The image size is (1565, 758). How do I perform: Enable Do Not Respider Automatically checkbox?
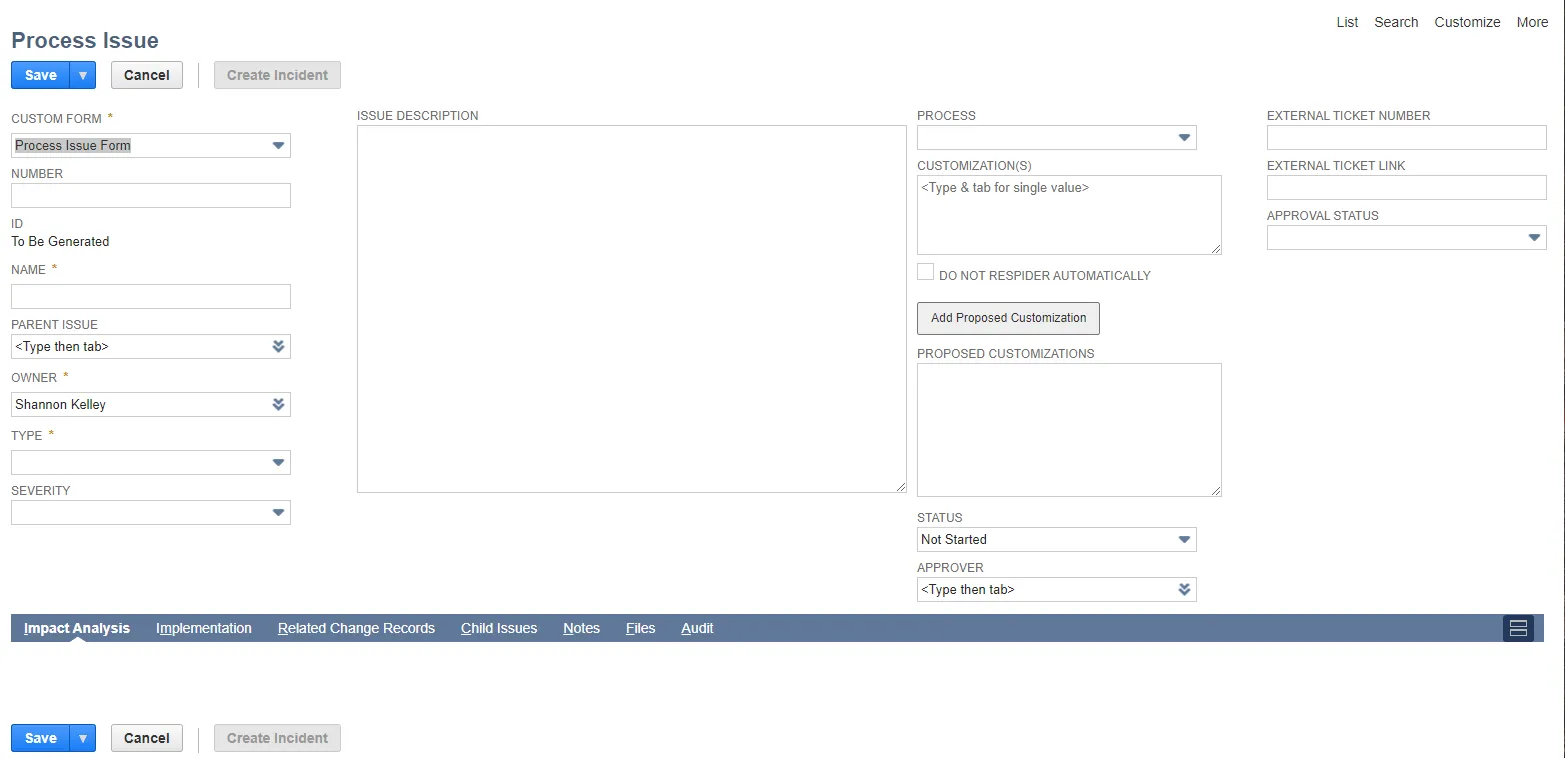pyautogui.click(x=926, y=272)
